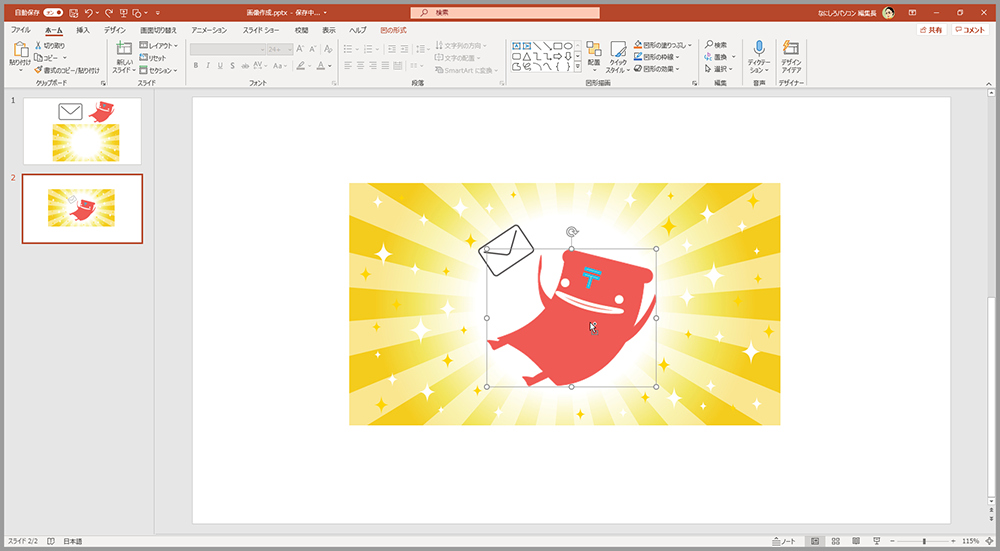Toggle bold formatting
Screen dimensions: 1000x551
pos(196,66)
